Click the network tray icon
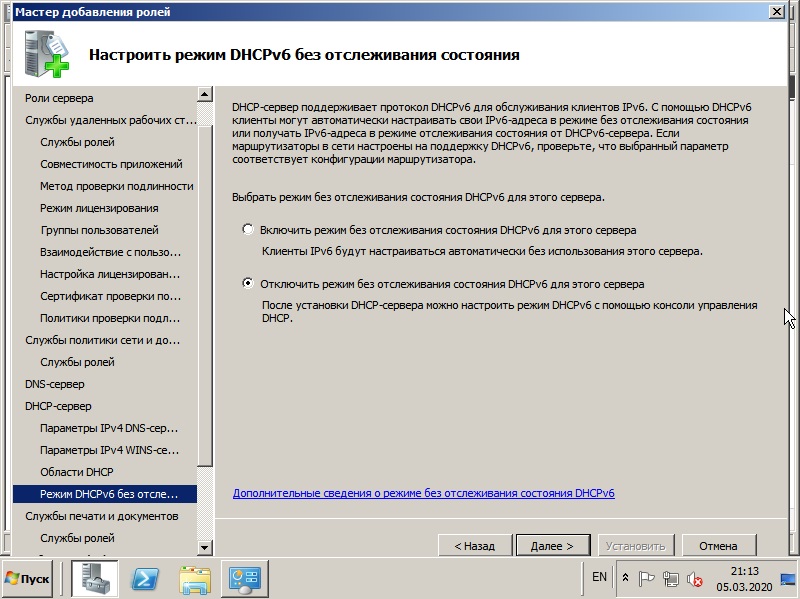Screen dimensions: 800x599 coord(670,579)
